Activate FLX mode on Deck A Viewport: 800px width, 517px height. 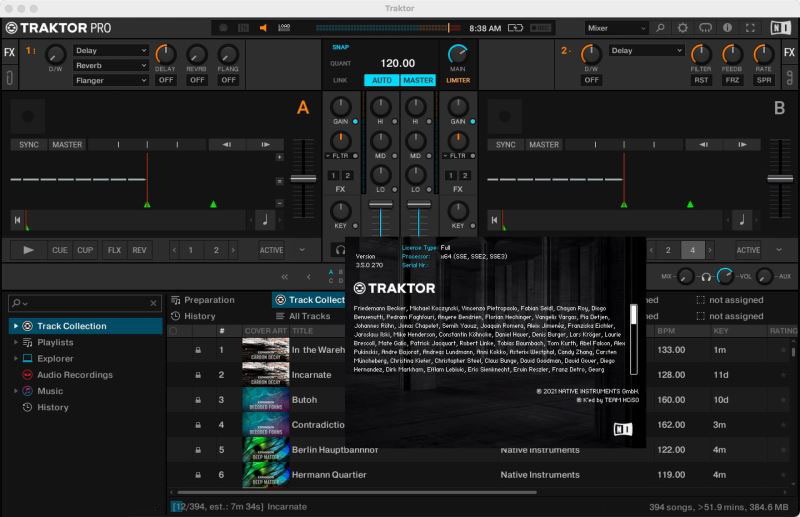(114, 250)
